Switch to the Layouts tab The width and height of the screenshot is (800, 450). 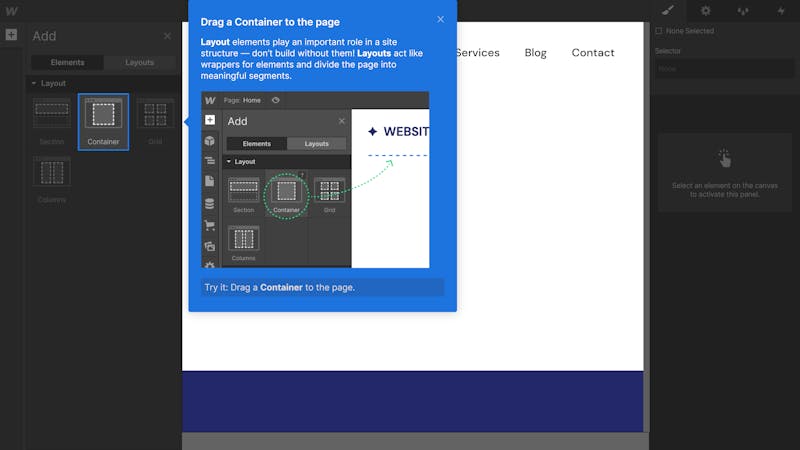tap(139, 62)
